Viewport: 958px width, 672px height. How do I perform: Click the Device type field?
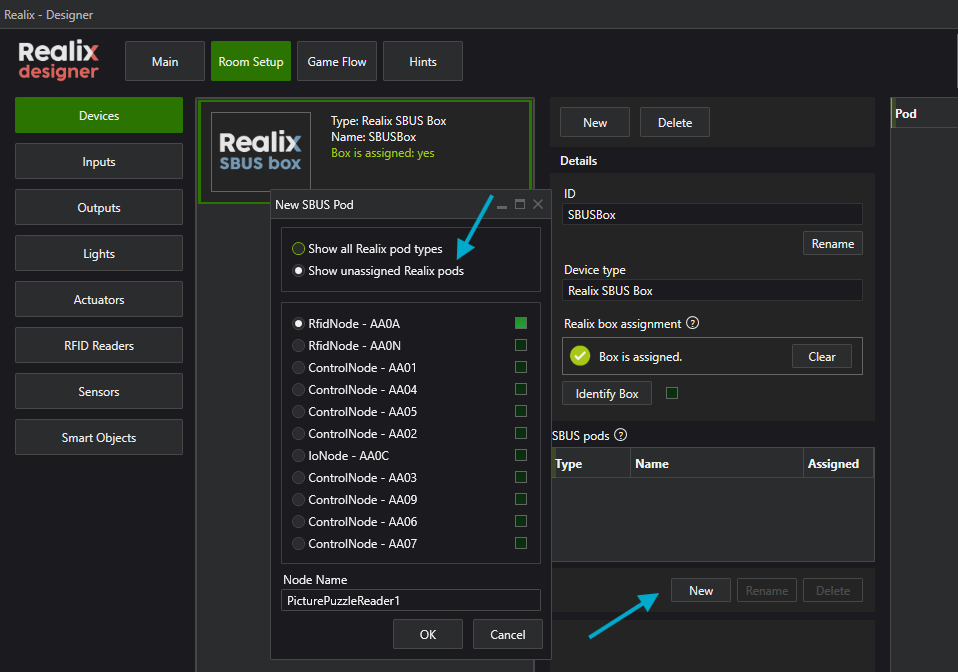712,290
